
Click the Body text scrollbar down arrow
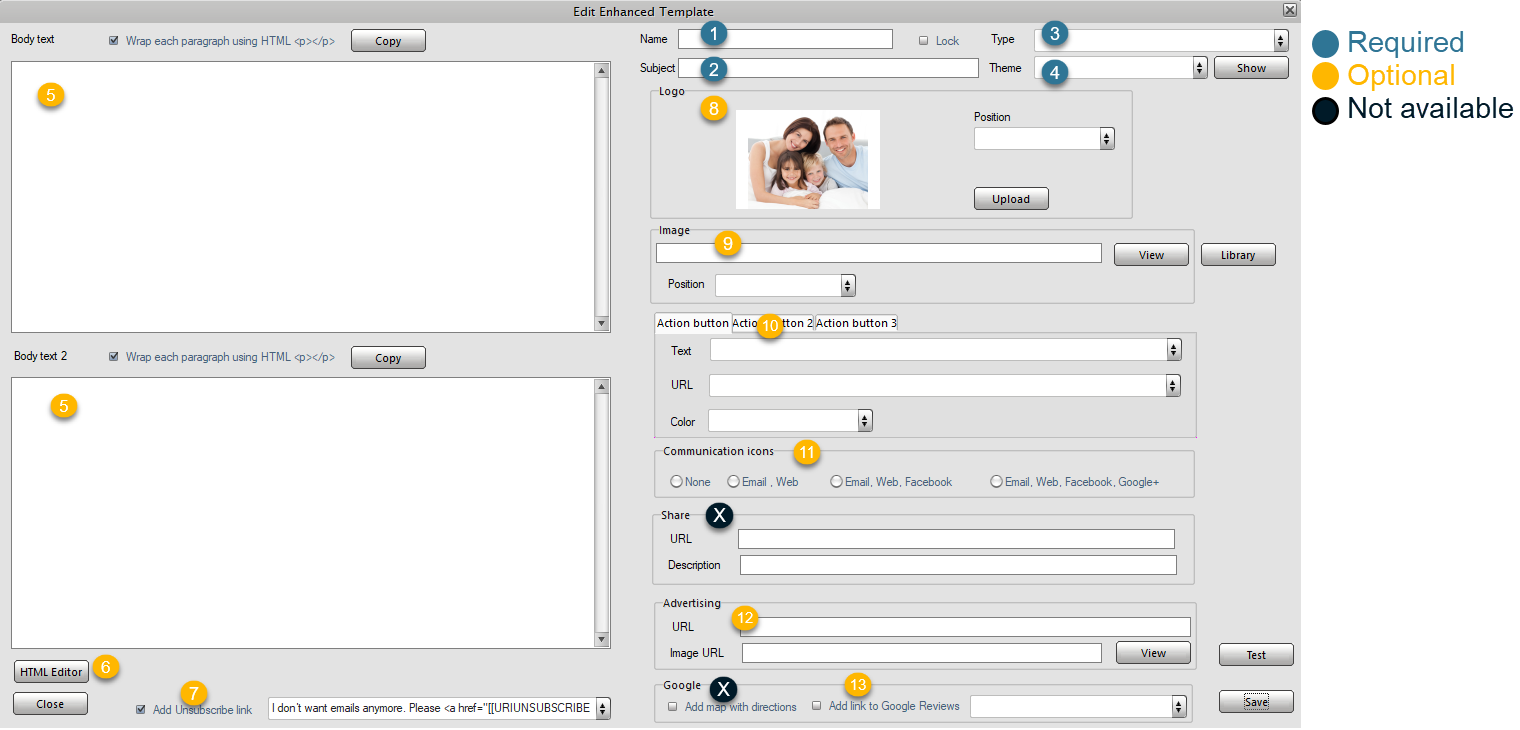[602, 324]
